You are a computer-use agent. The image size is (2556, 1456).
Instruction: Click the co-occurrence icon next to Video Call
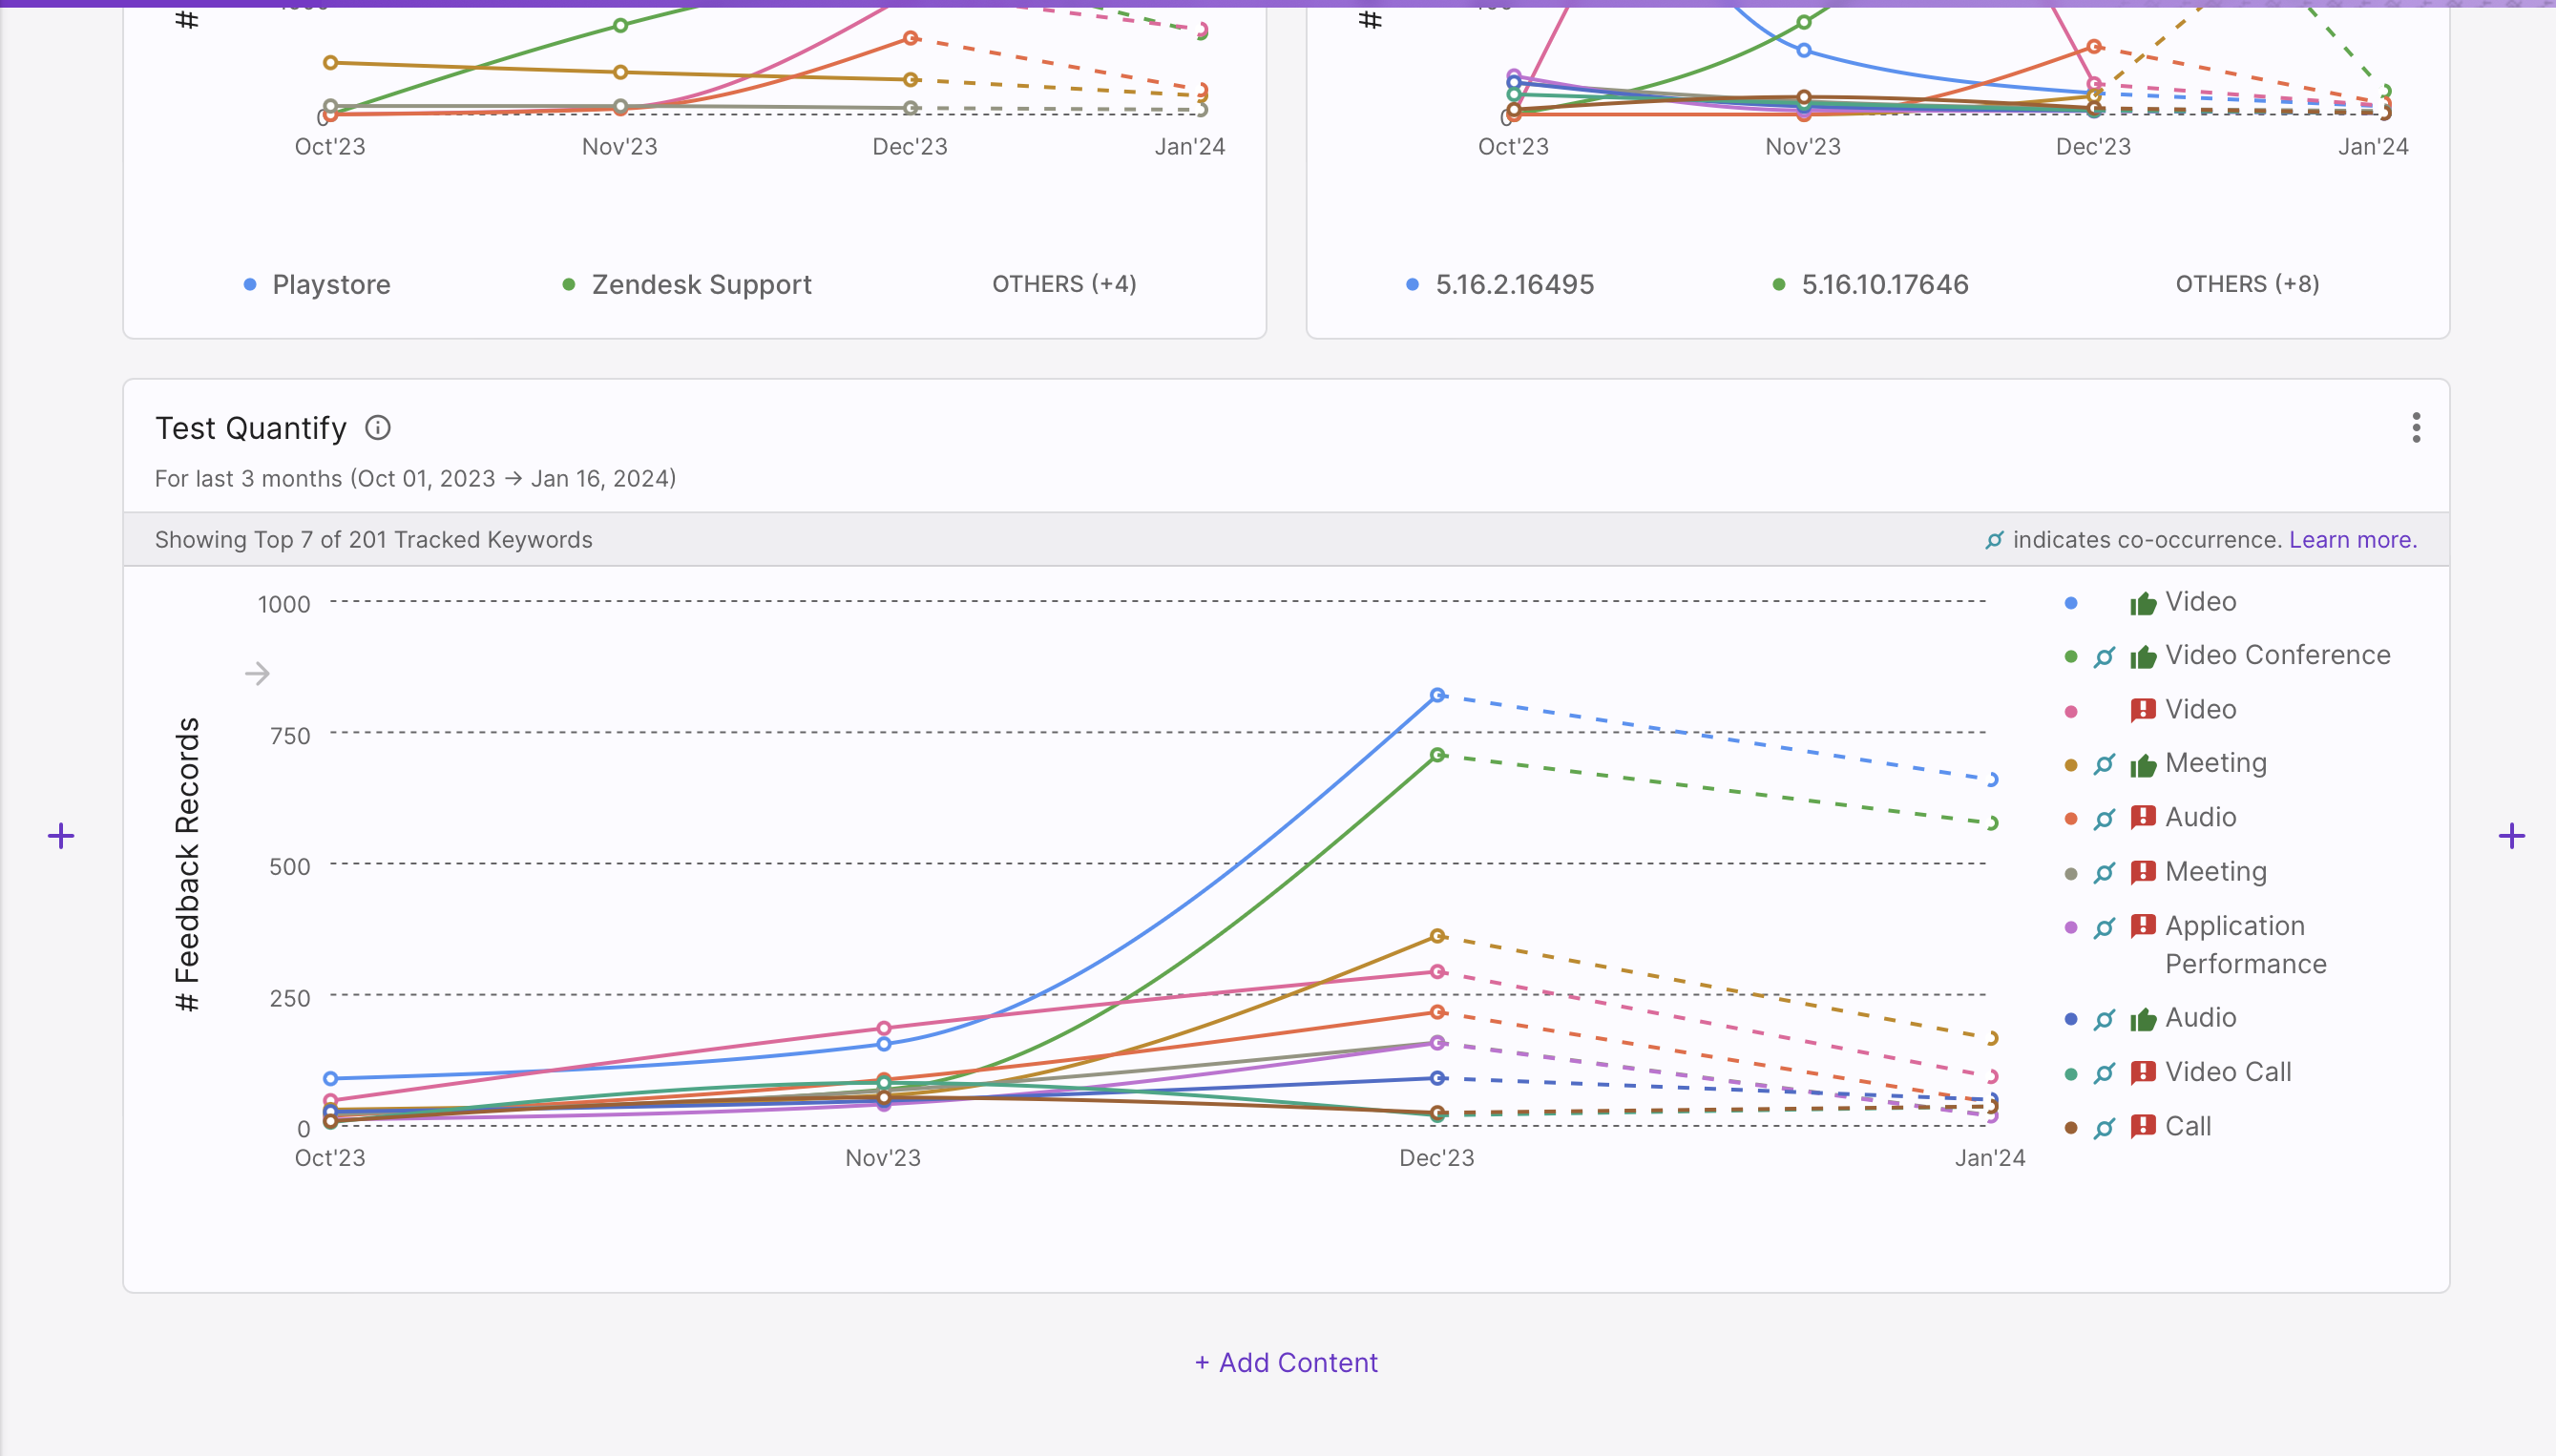tap(2105, 1073)
